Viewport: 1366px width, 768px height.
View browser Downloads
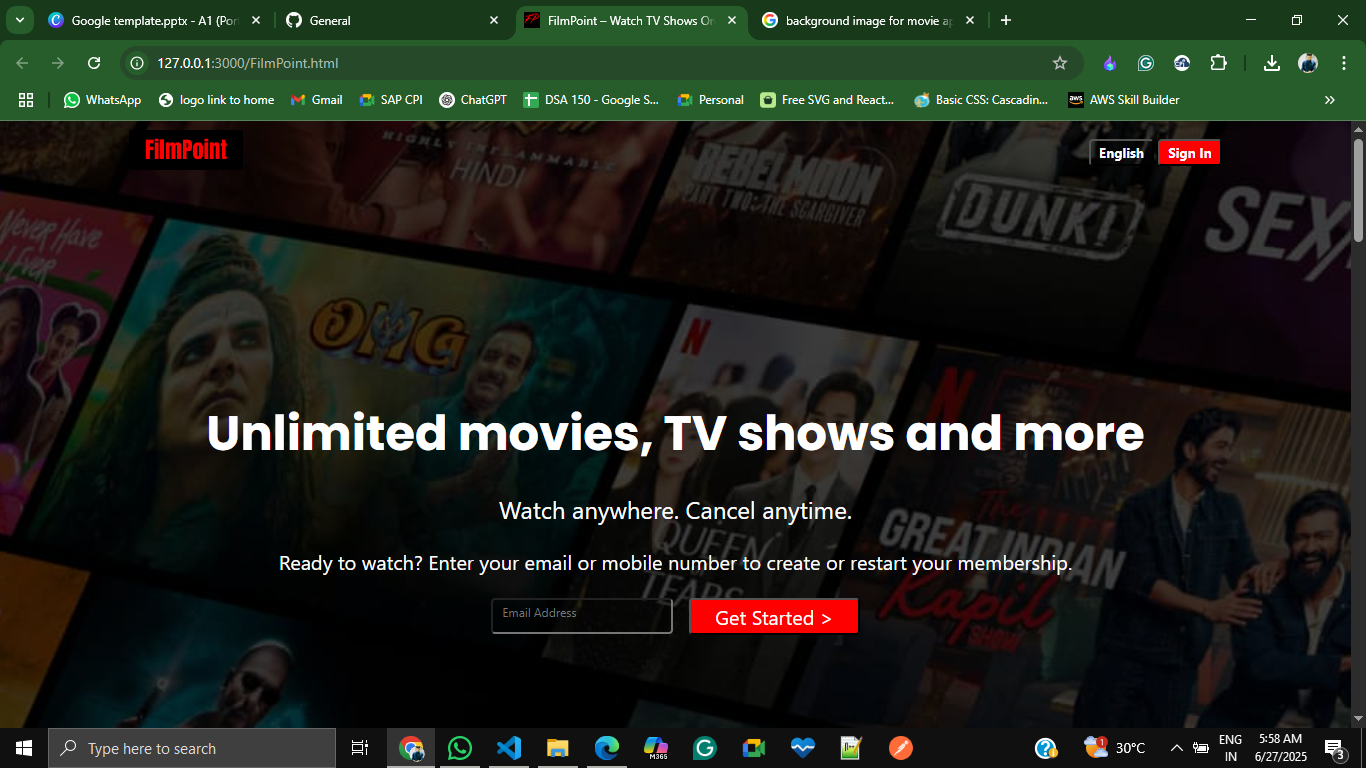coord(1271,62)
